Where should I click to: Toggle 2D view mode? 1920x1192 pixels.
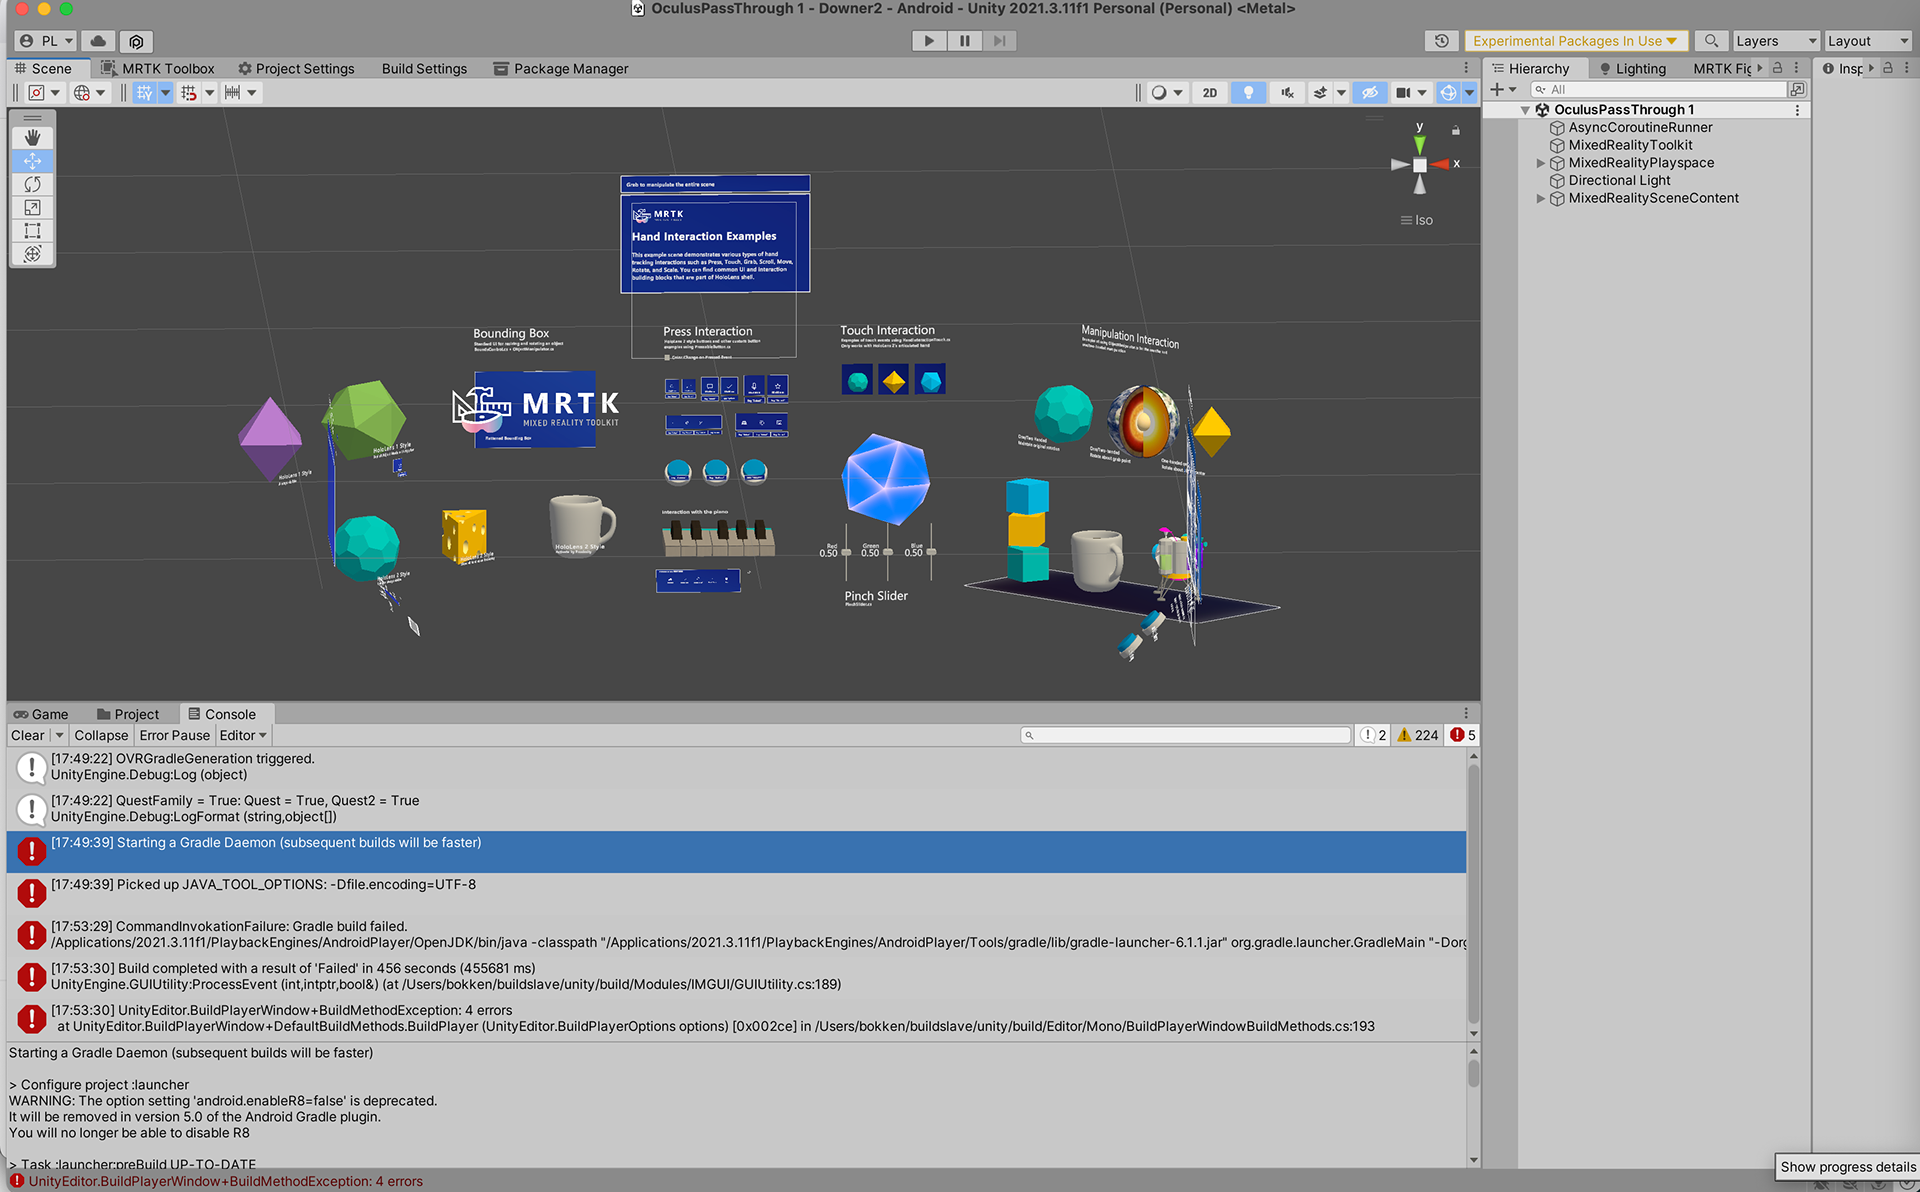coord(1210,93)
